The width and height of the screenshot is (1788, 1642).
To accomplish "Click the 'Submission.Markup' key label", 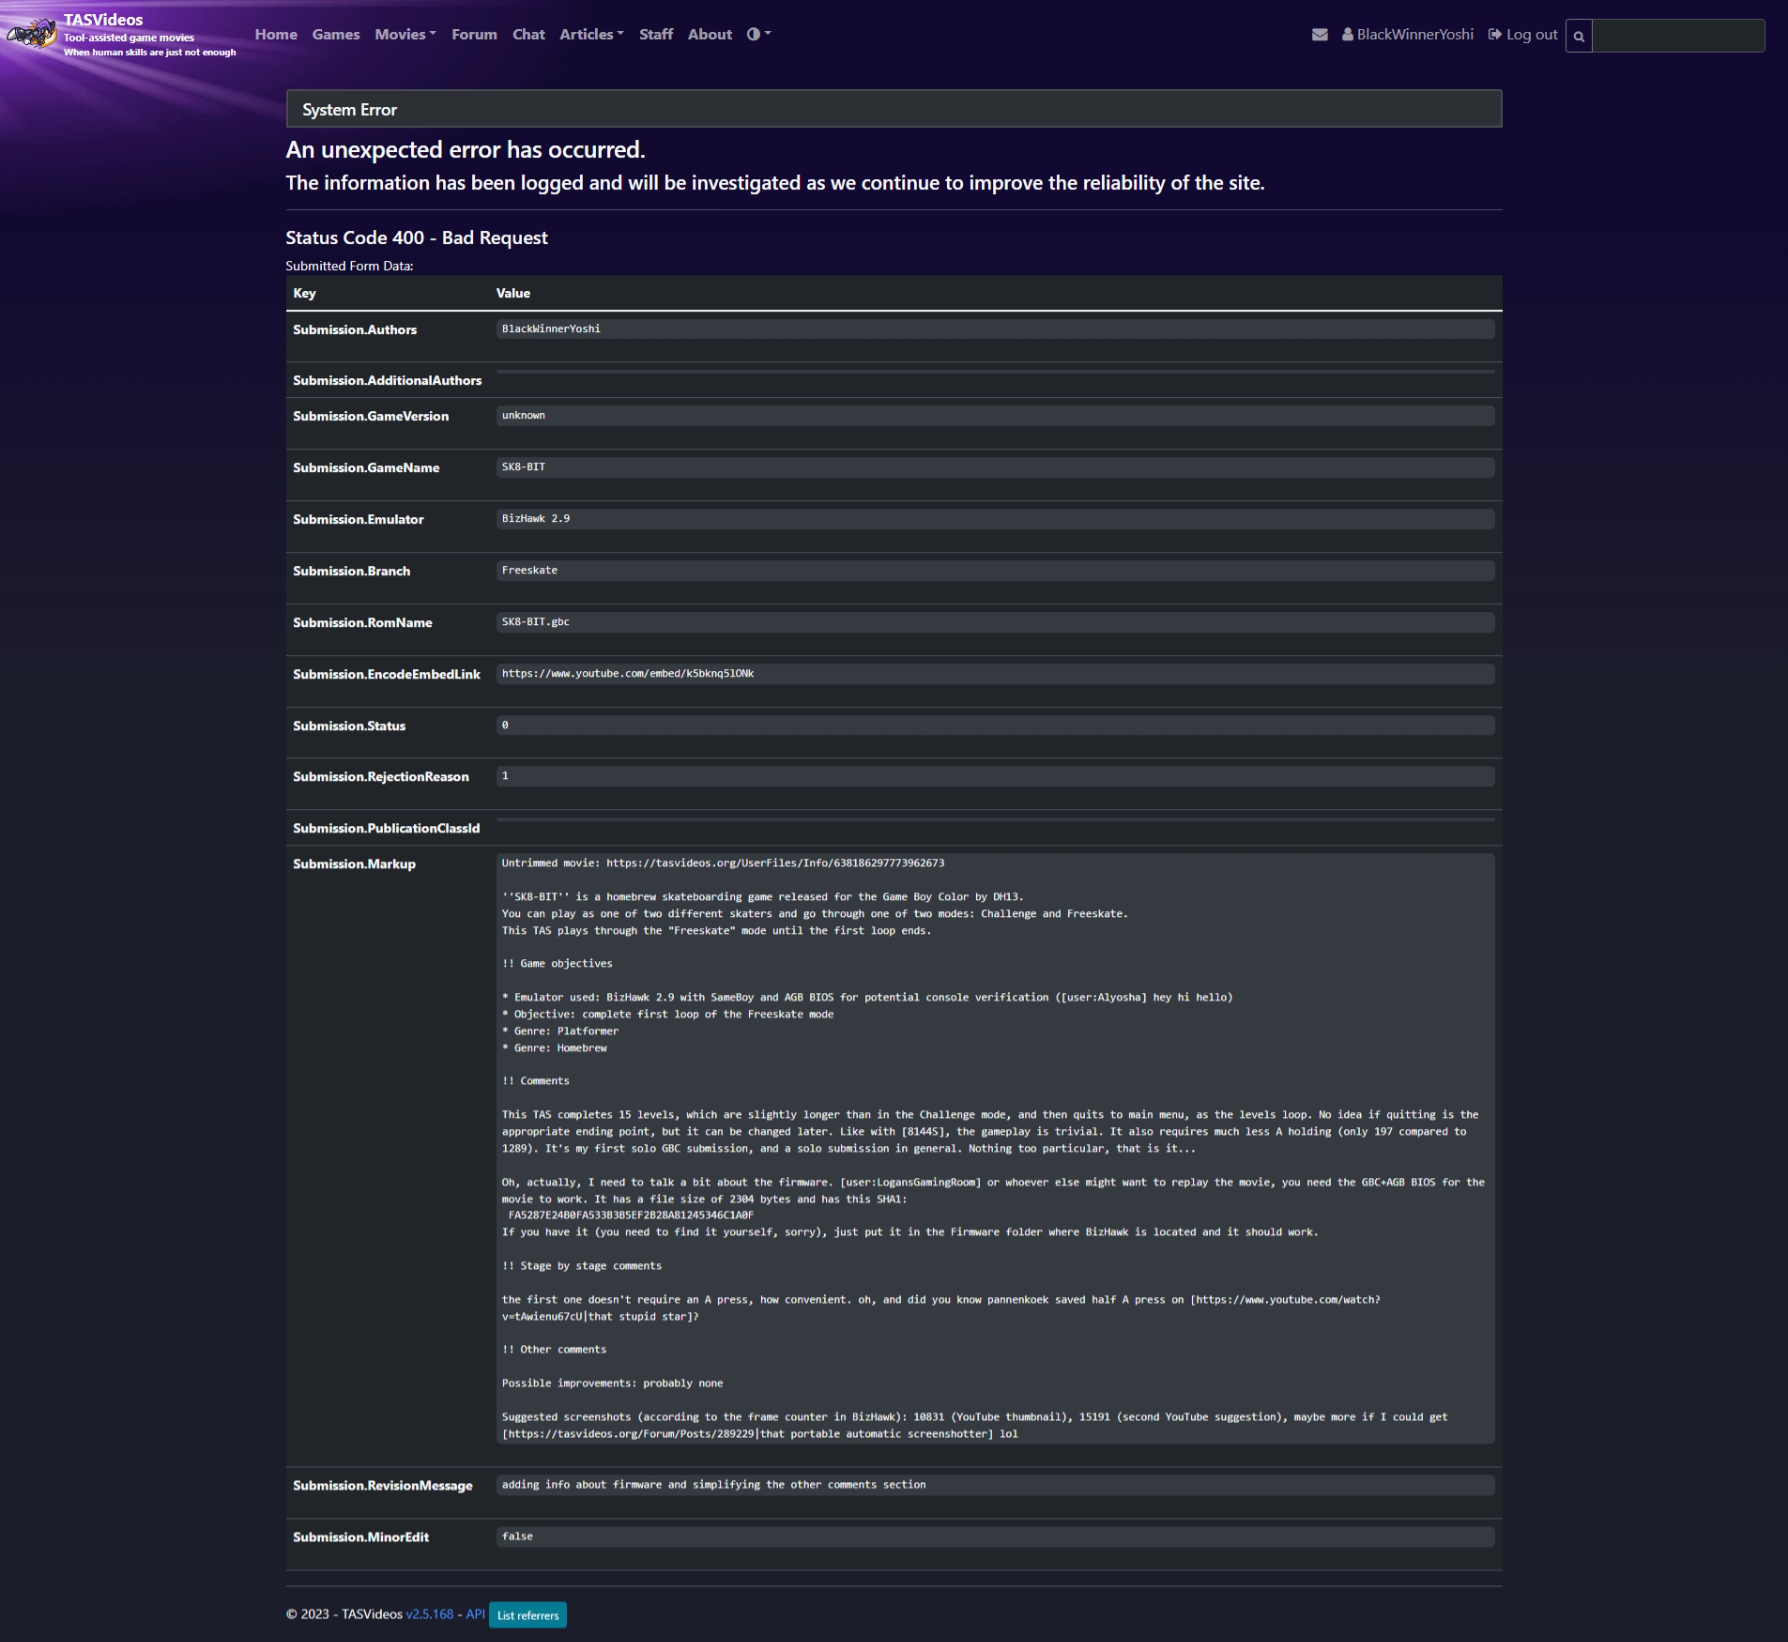I will (x=354, y=864).
